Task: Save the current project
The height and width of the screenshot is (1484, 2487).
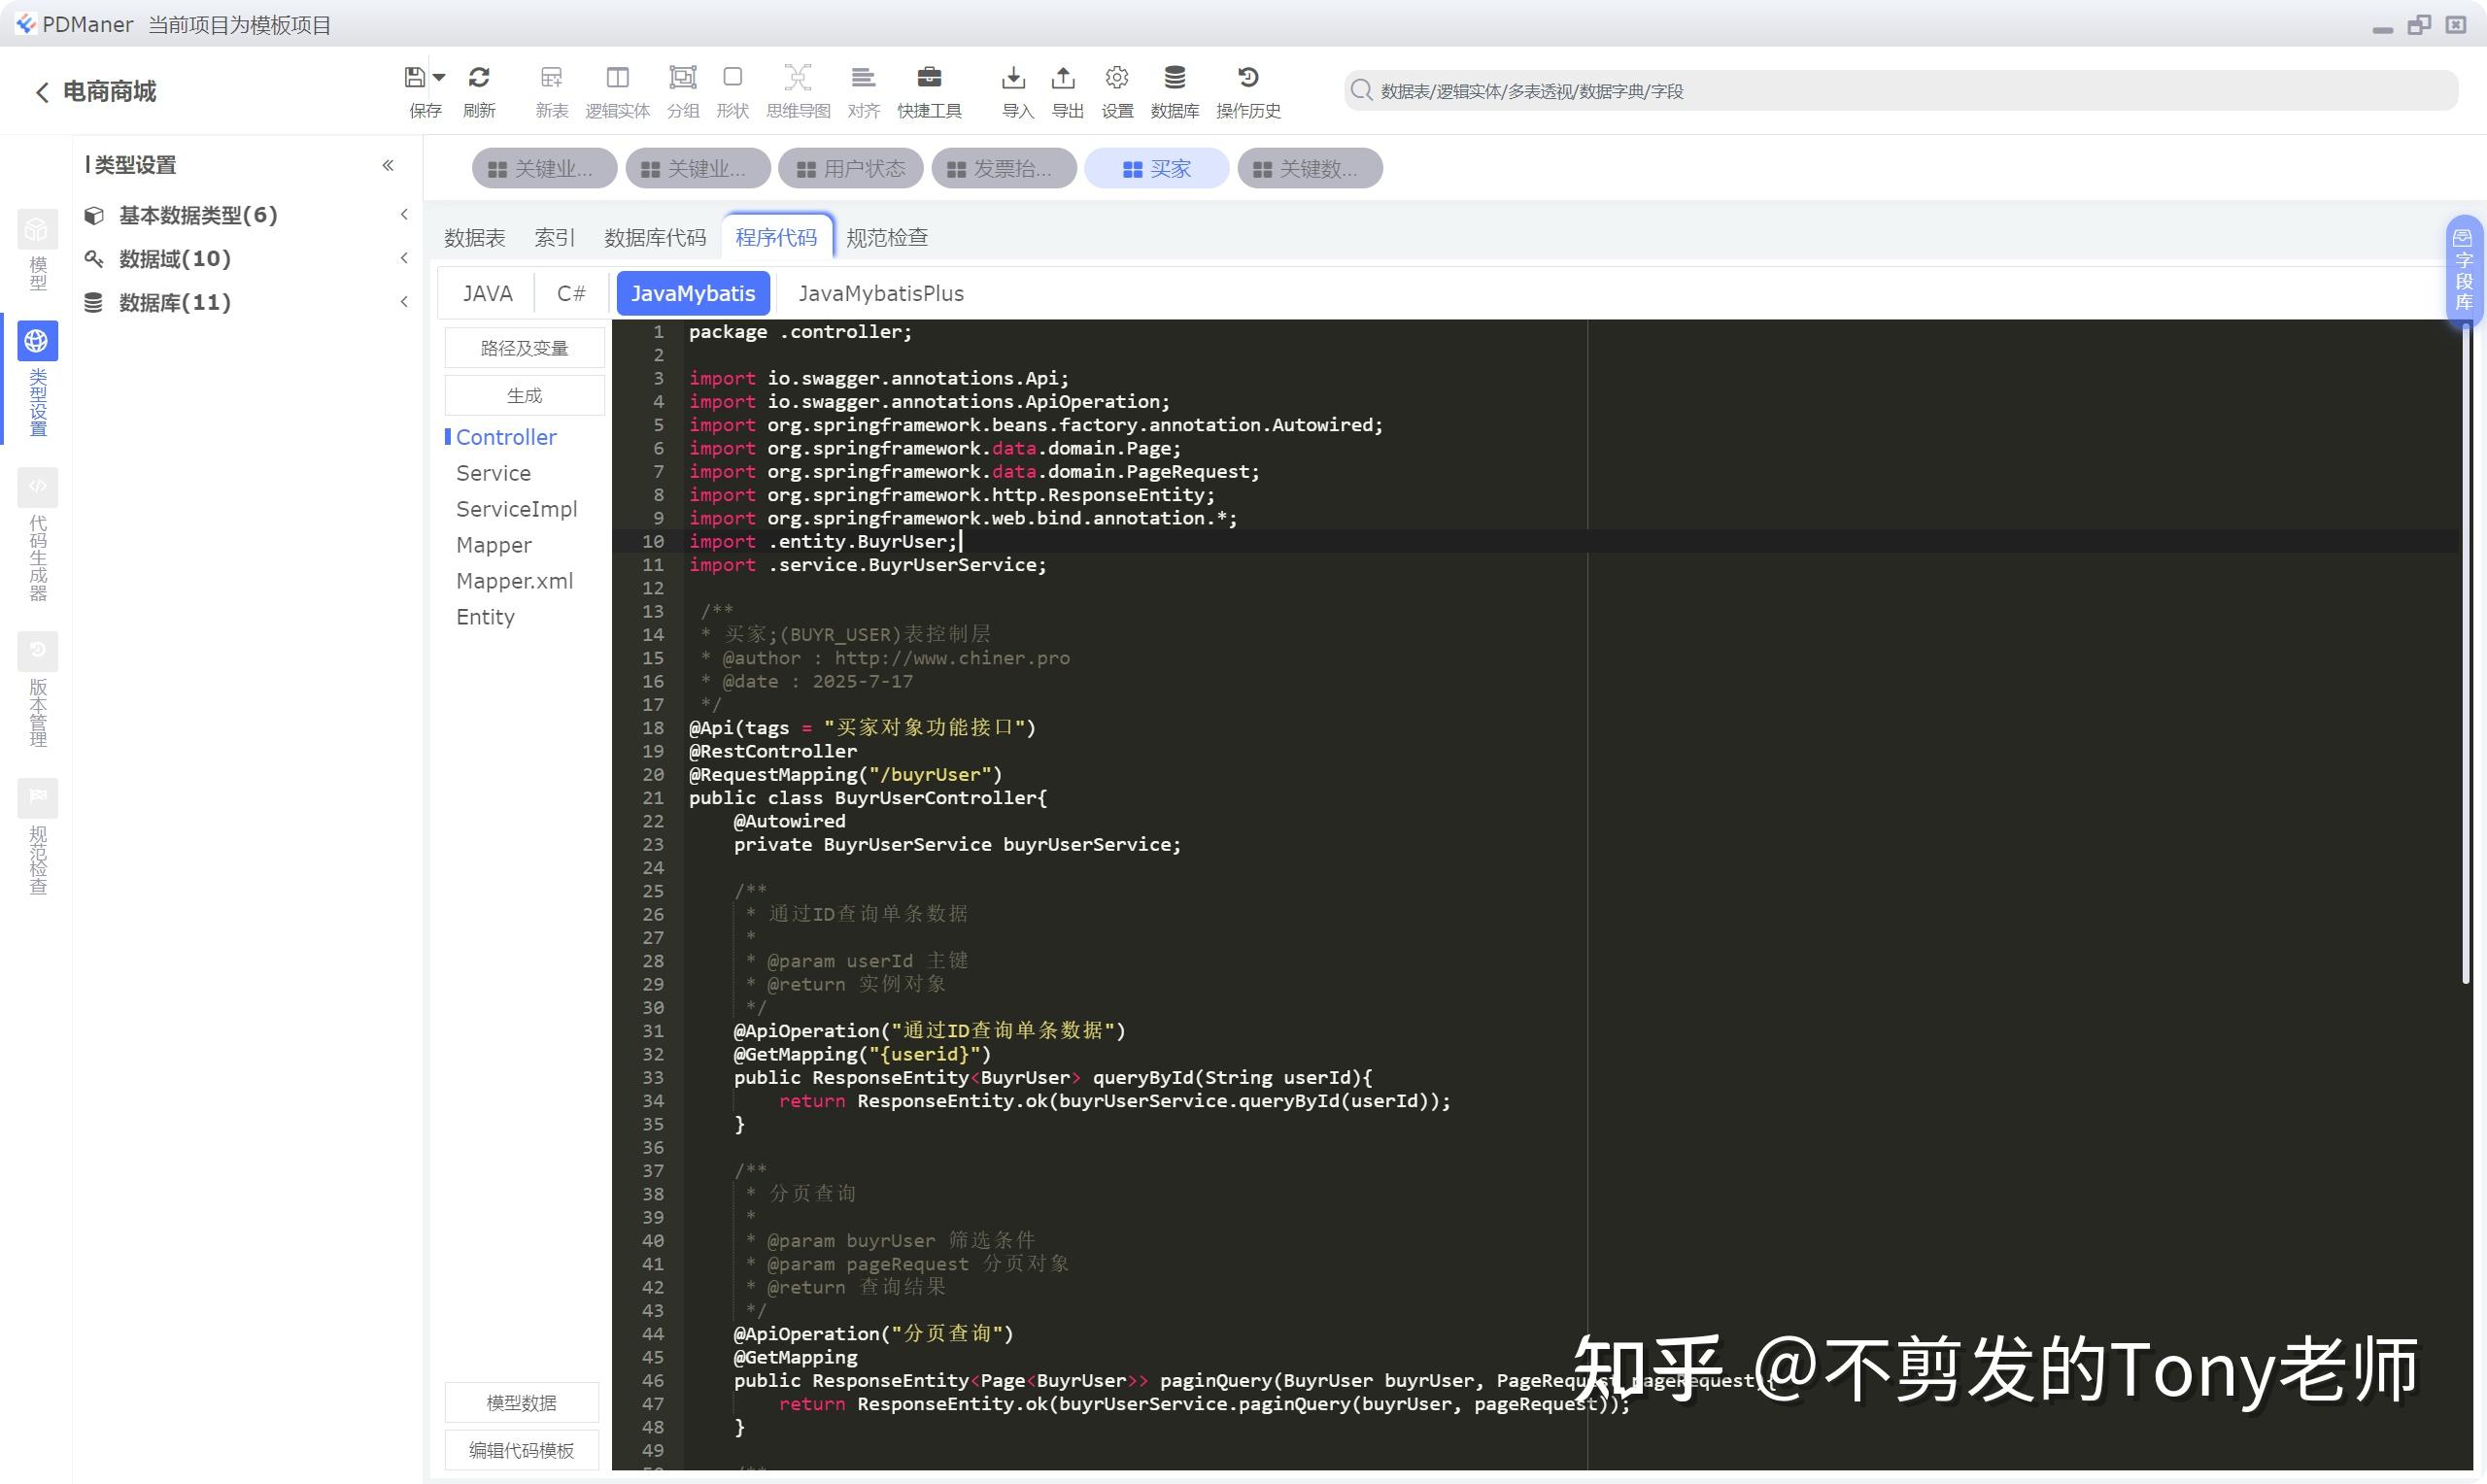Action: tap(418, 90)
